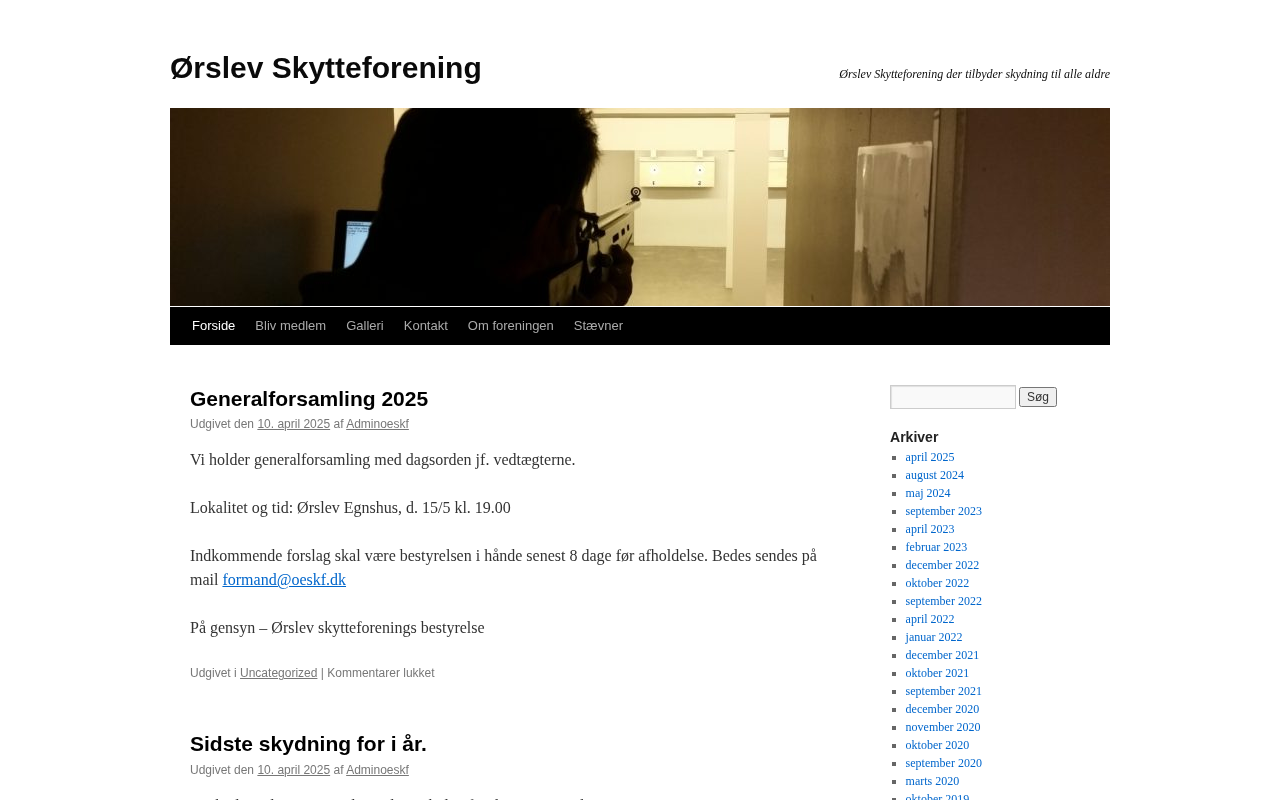Open the Stævner menu item
The width and height of the screenshot is (1280, 800).
[x=598, y=326]
